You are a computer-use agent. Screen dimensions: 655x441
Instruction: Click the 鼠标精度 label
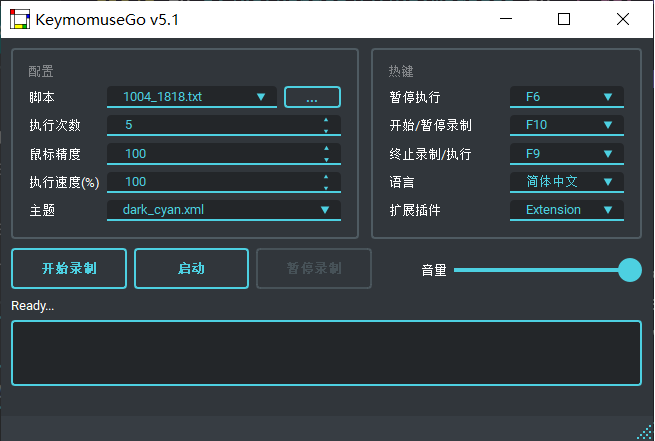(55, 154)
